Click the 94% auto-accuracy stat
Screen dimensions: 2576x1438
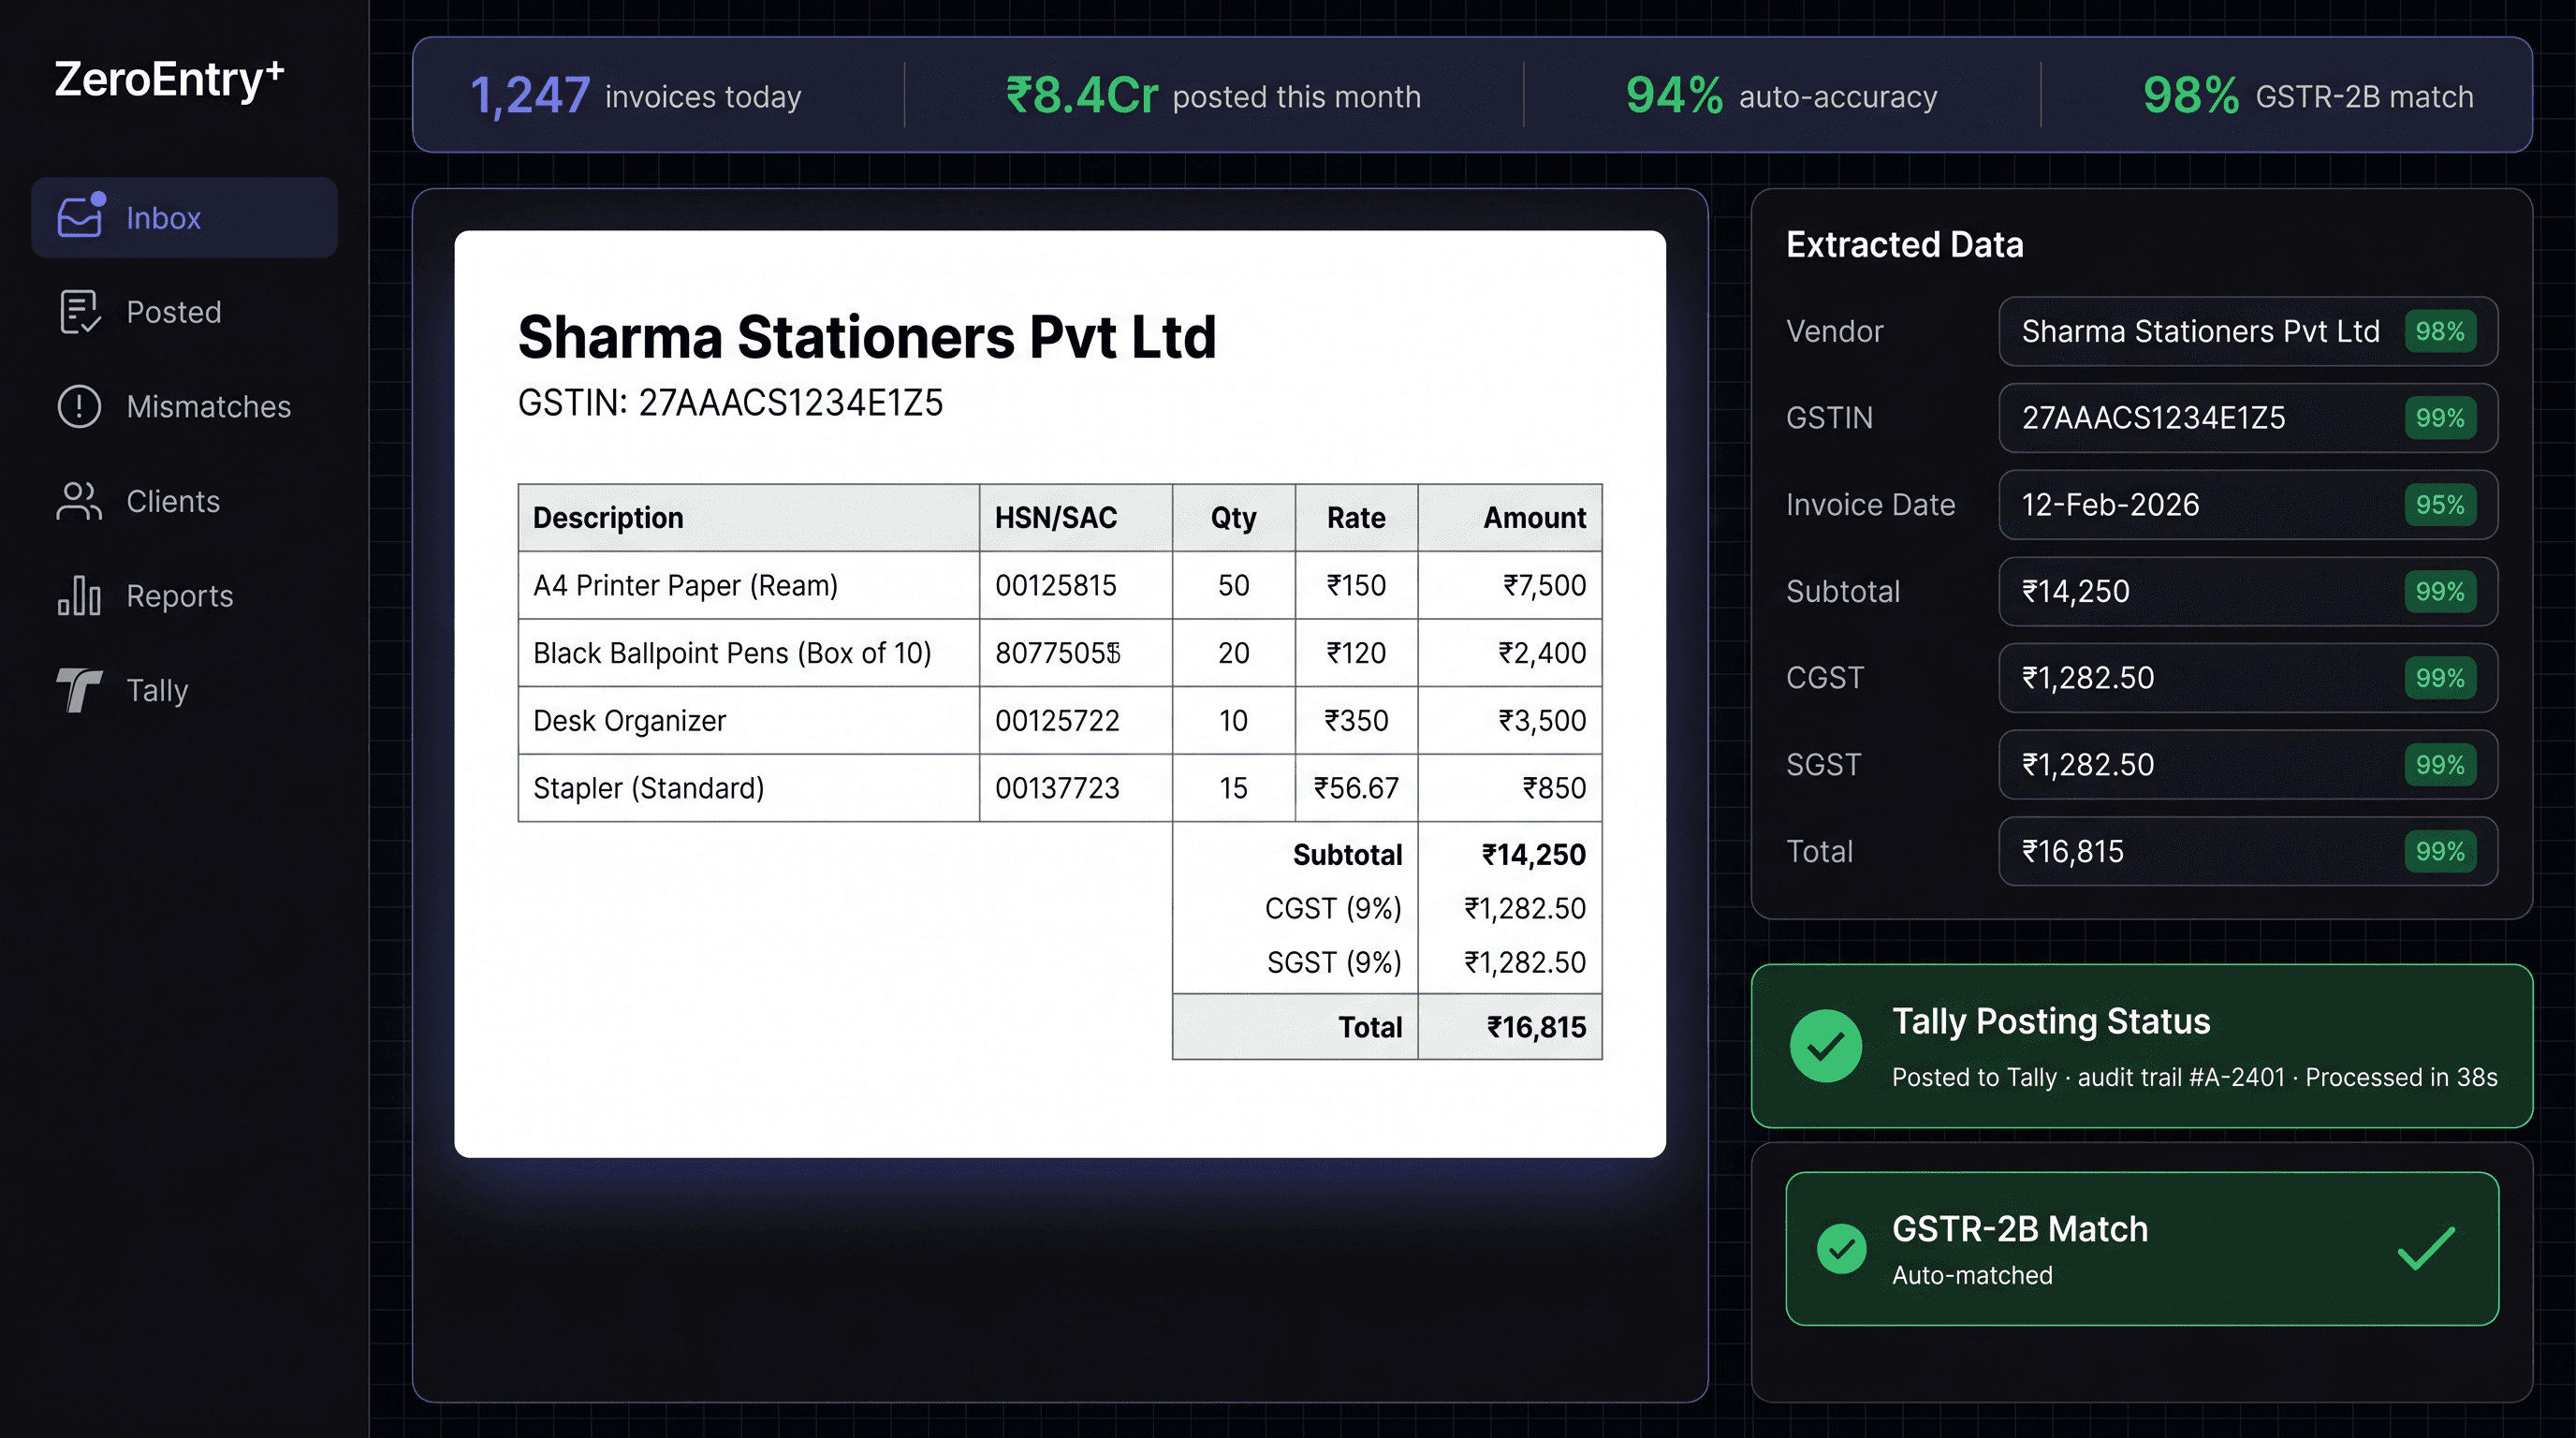pyautogui.click(x=1781, y=96)
